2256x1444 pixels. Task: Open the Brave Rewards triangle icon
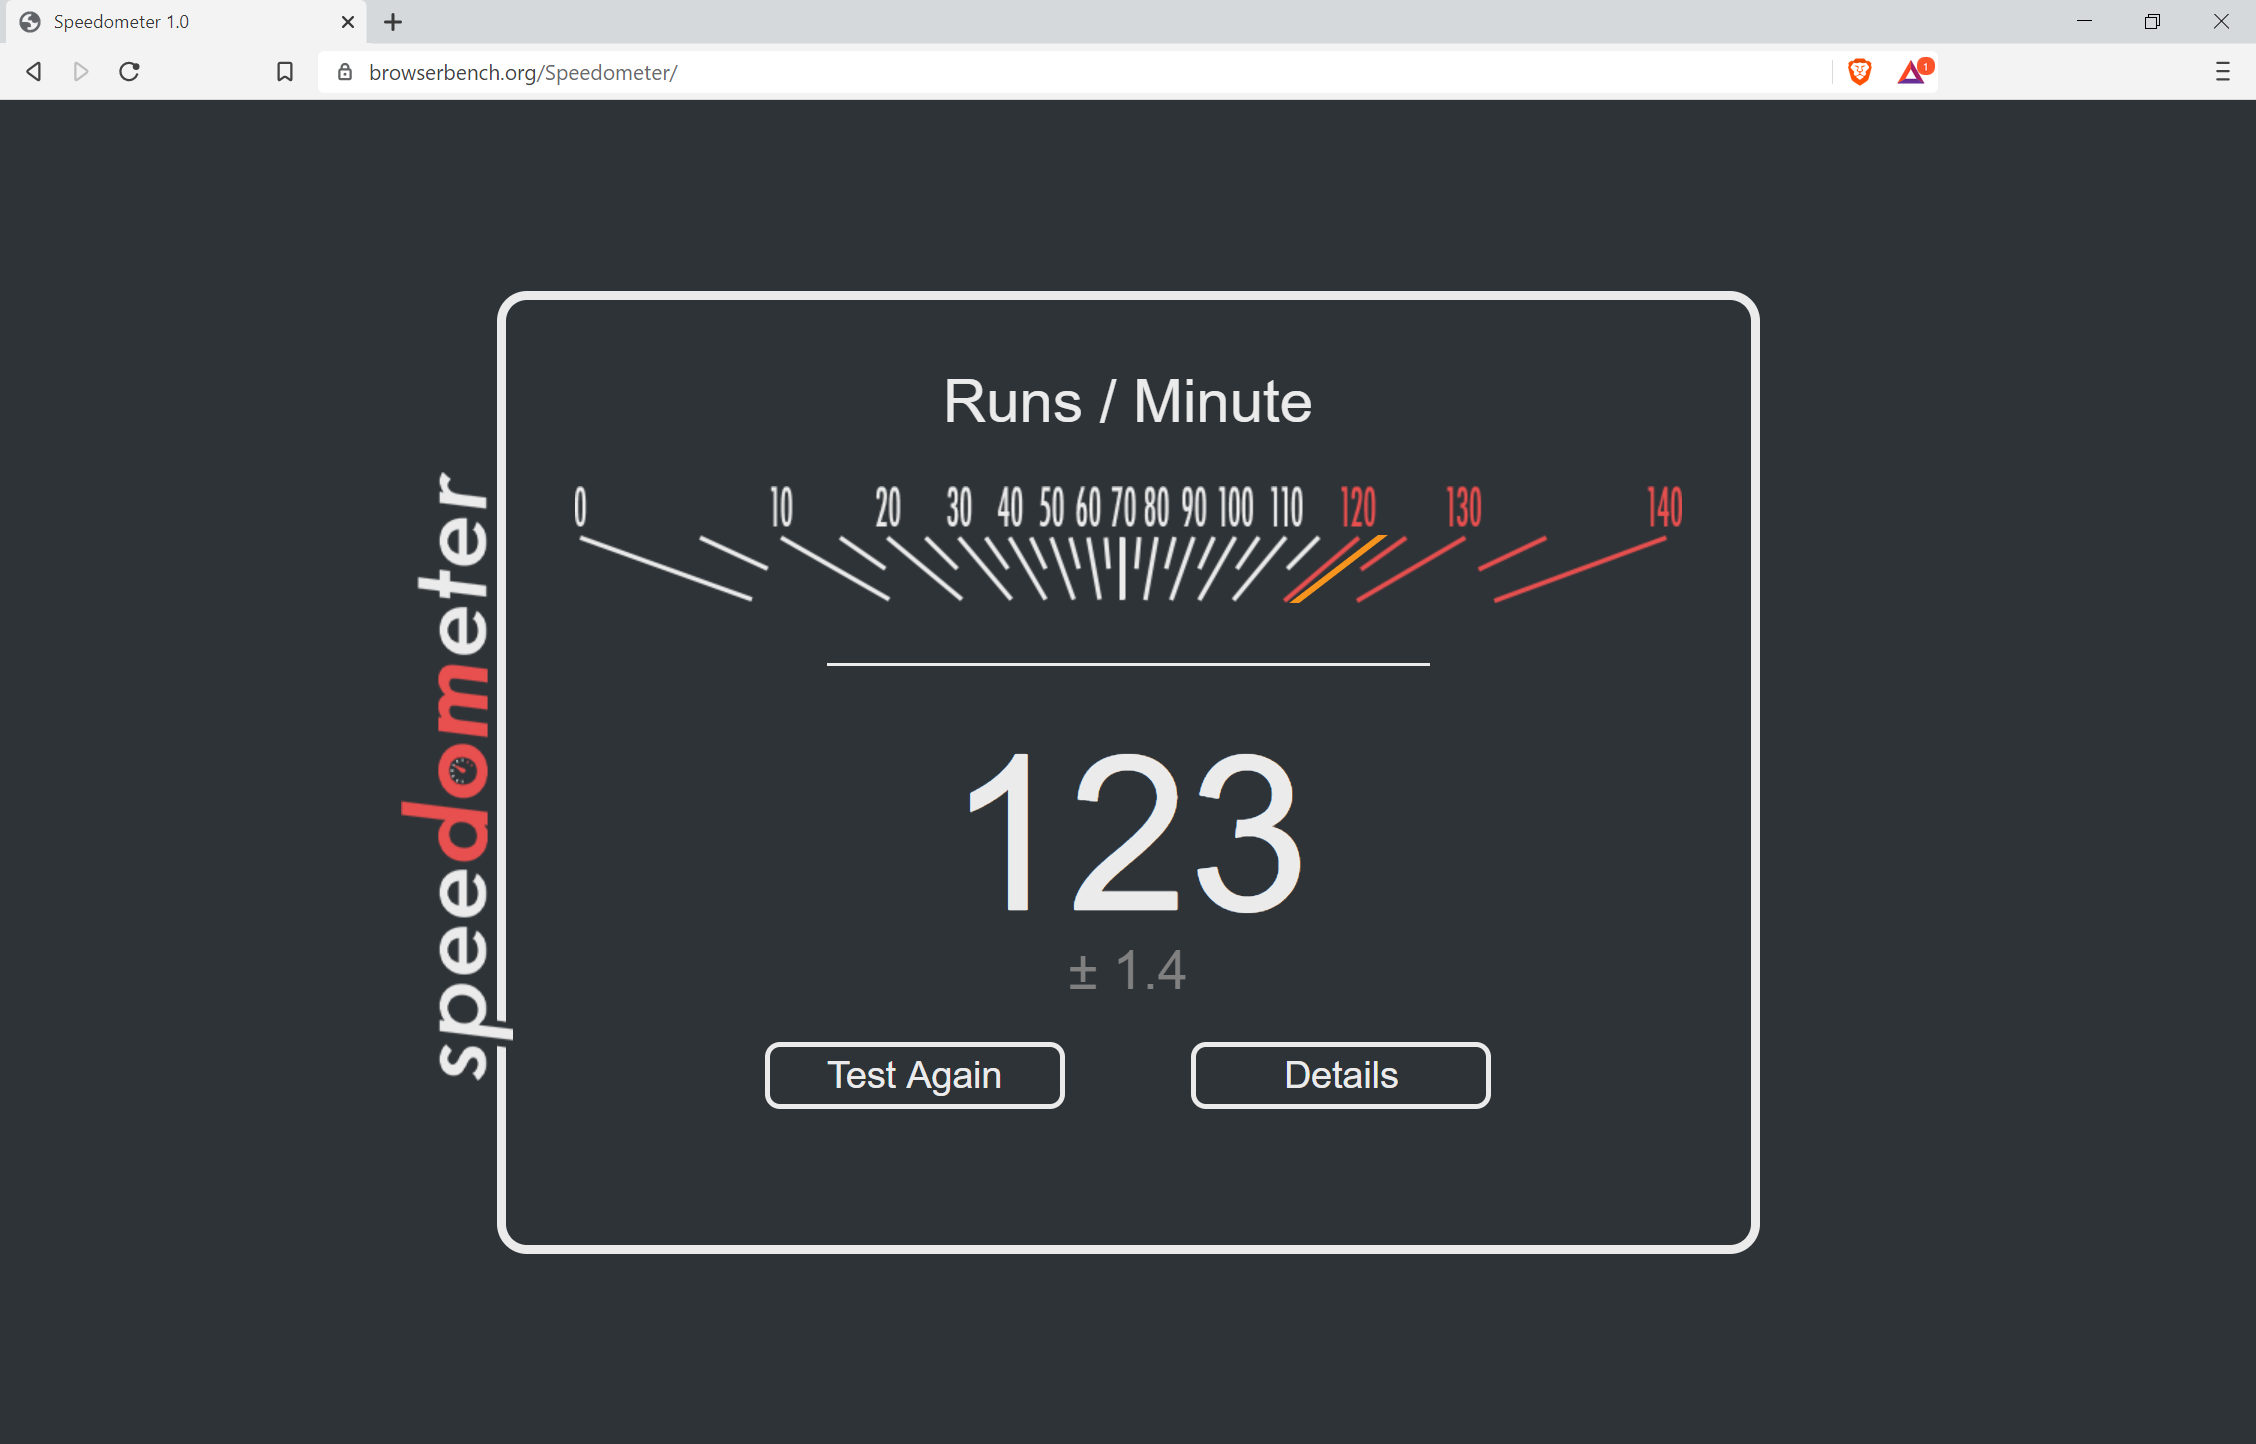click(1914, 72)
